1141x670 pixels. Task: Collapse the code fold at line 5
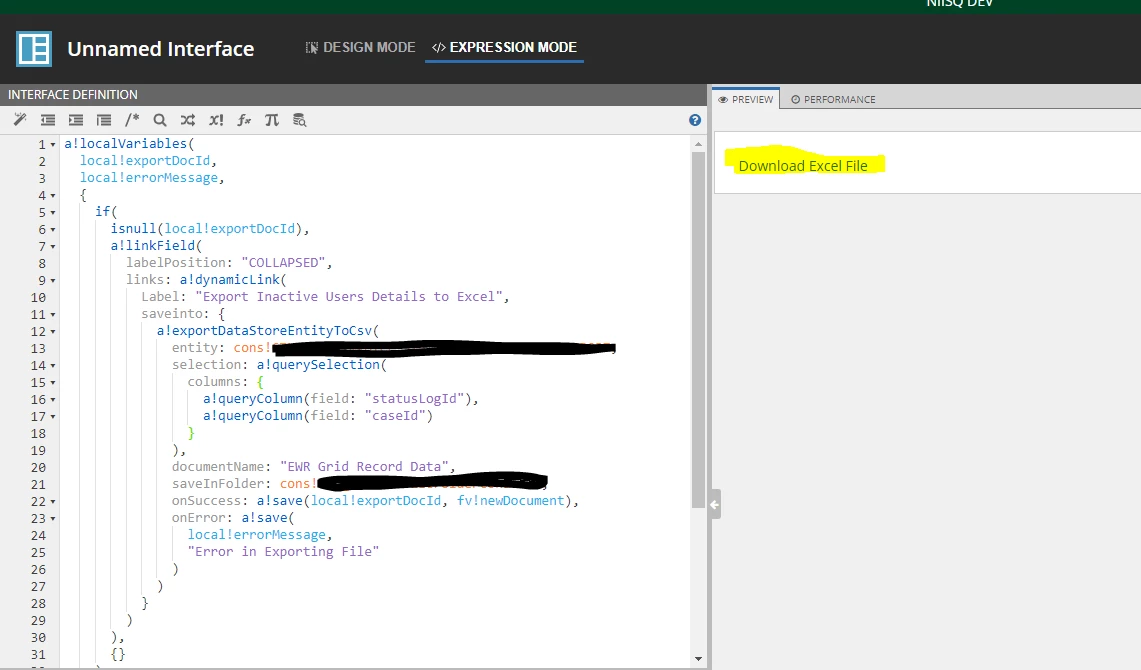[x=53, y=212]
